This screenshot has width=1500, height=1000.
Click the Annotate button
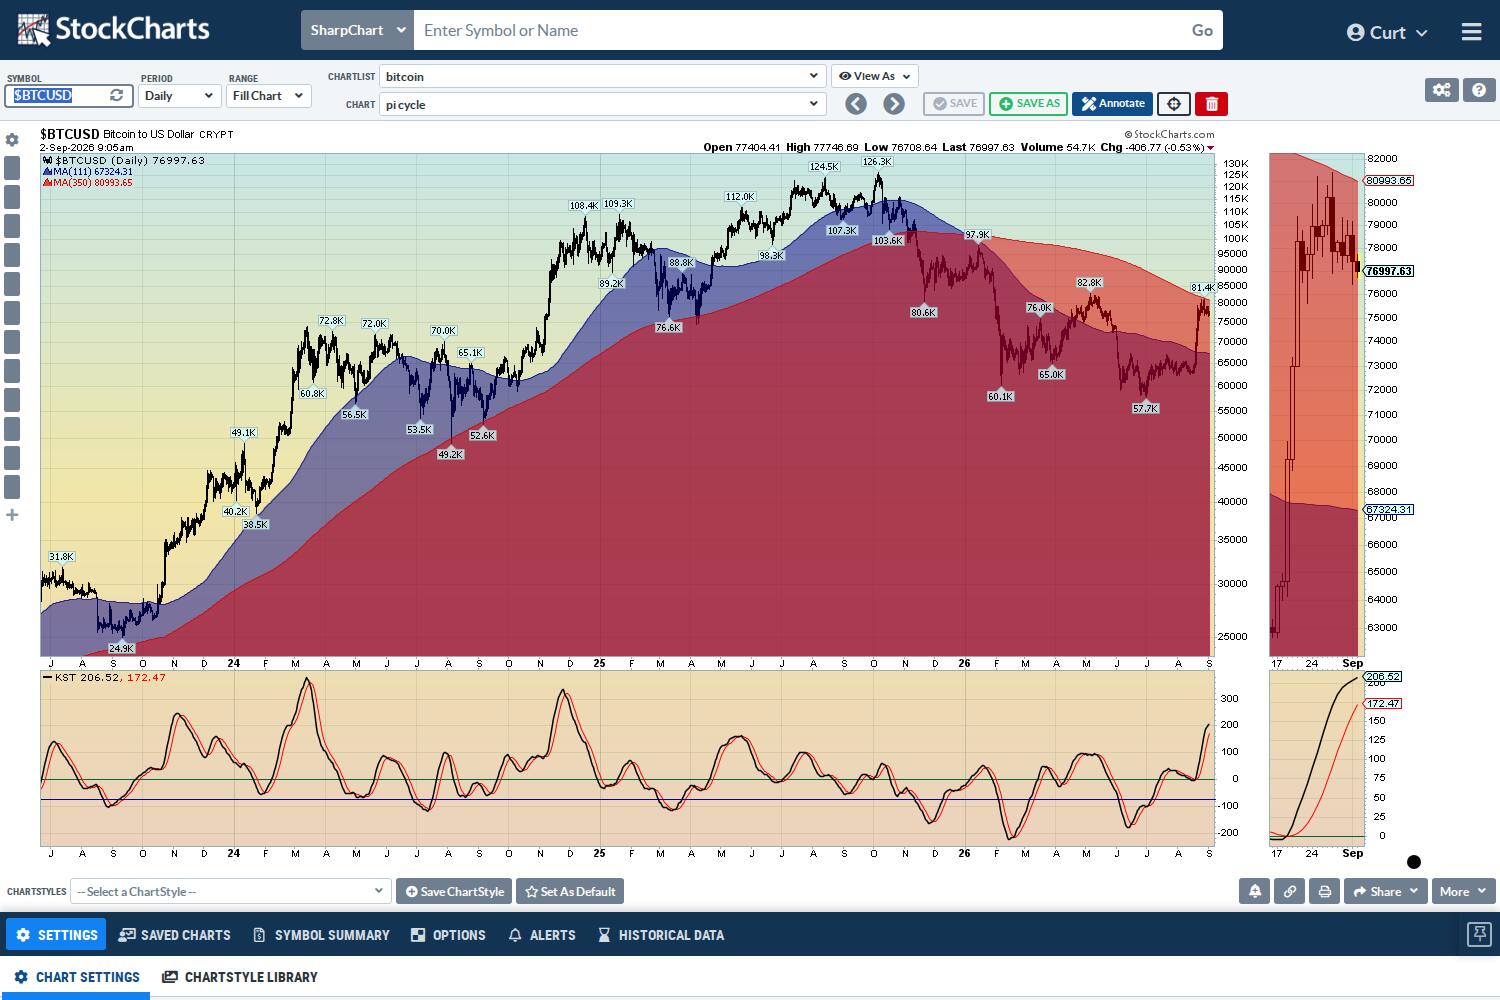1112,104
